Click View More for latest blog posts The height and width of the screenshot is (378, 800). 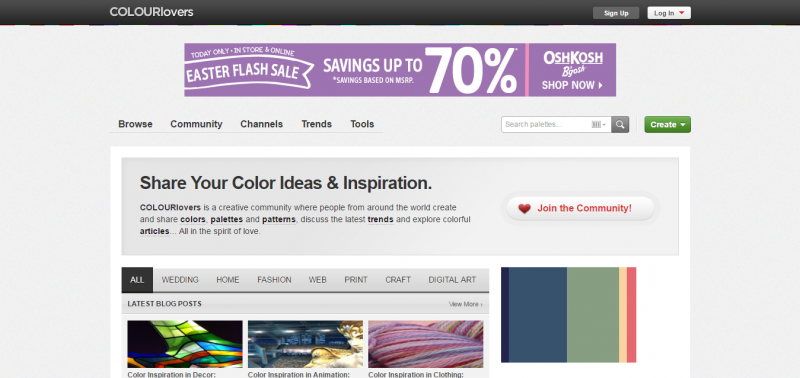point(465,304)
